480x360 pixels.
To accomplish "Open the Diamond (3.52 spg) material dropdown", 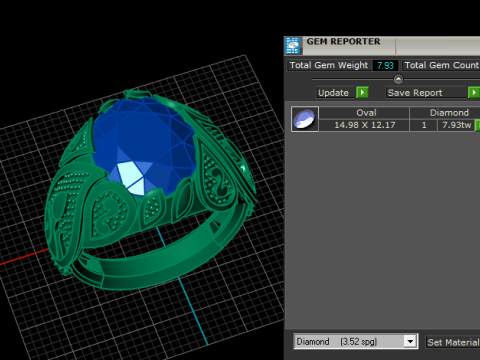I will coord(410,342).
